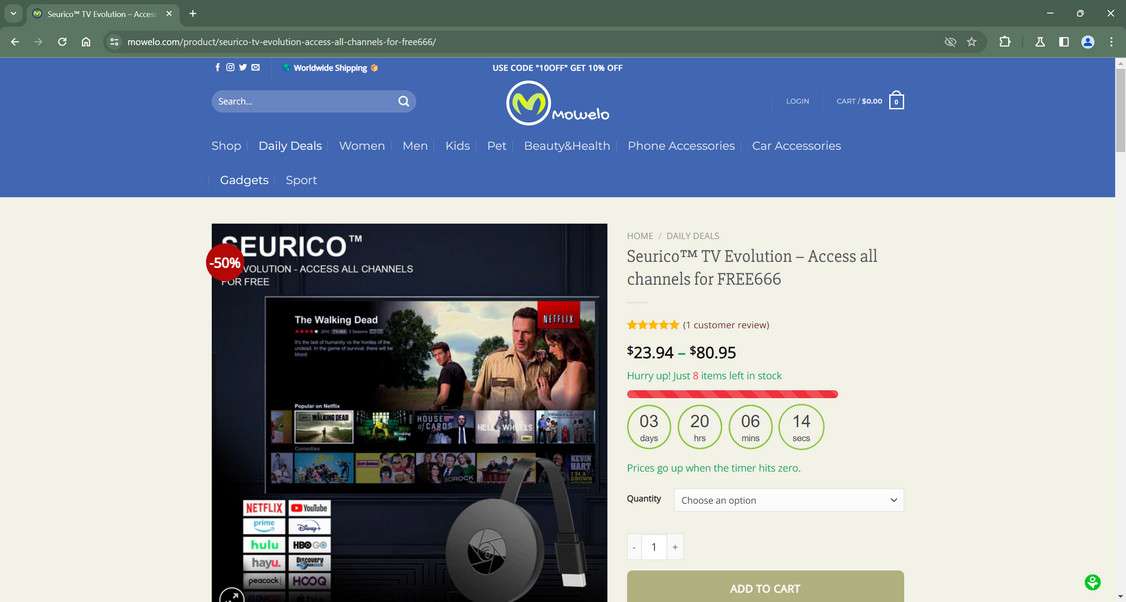
Task: Zoom product image with expand icon
Action: [x=232, y=596]
